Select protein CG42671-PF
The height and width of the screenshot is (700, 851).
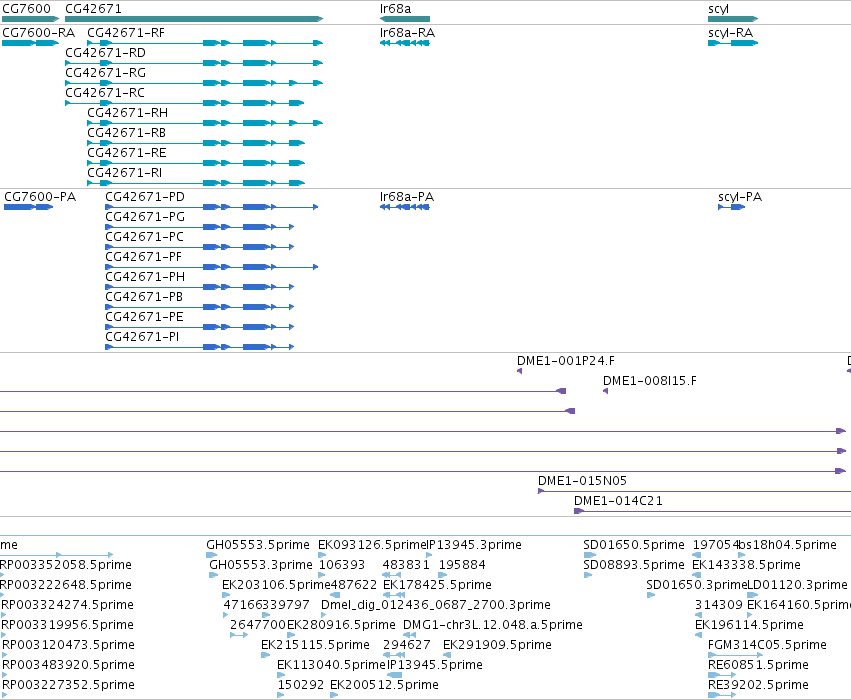click(x=143, y=257)
